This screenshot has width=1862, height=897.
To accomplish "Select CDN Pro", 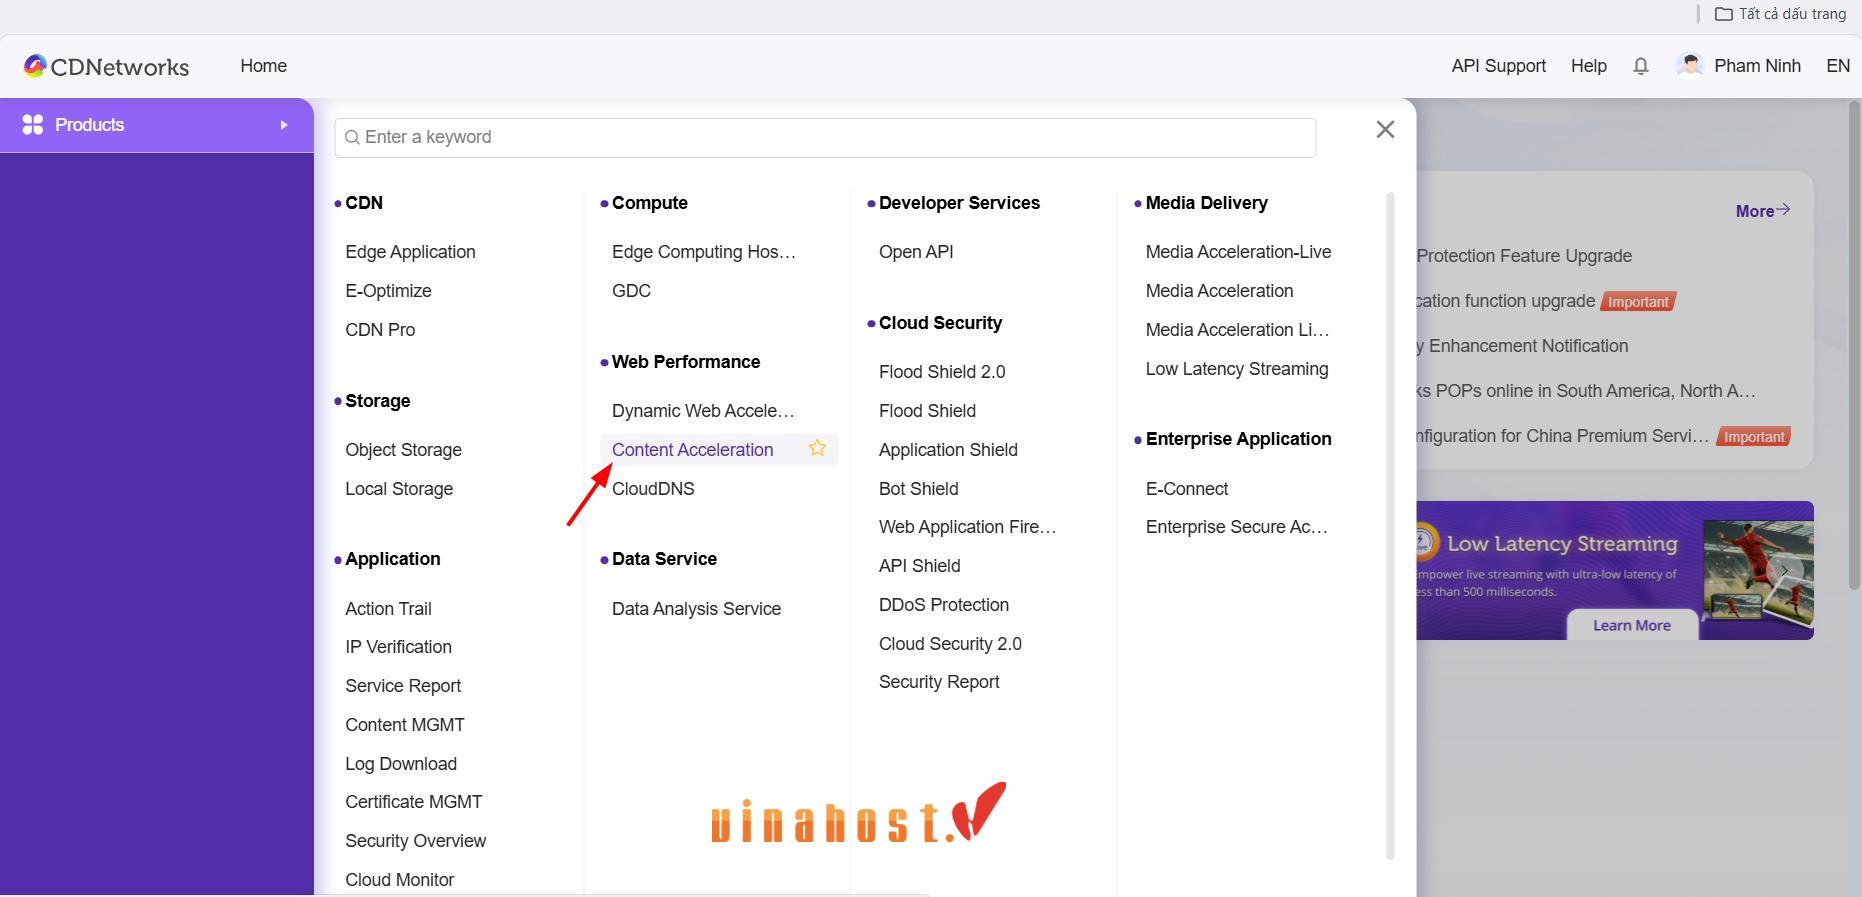I will pyautogui.click(x=380, y=330).
